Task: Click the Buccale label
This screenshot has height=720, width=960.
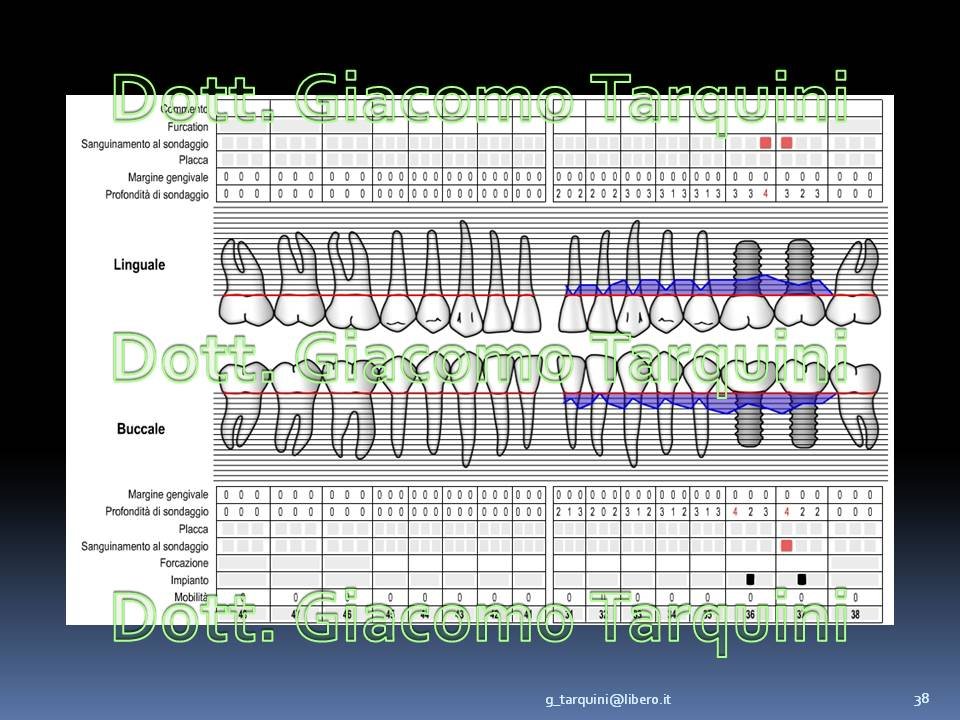Action: (139, 429)
